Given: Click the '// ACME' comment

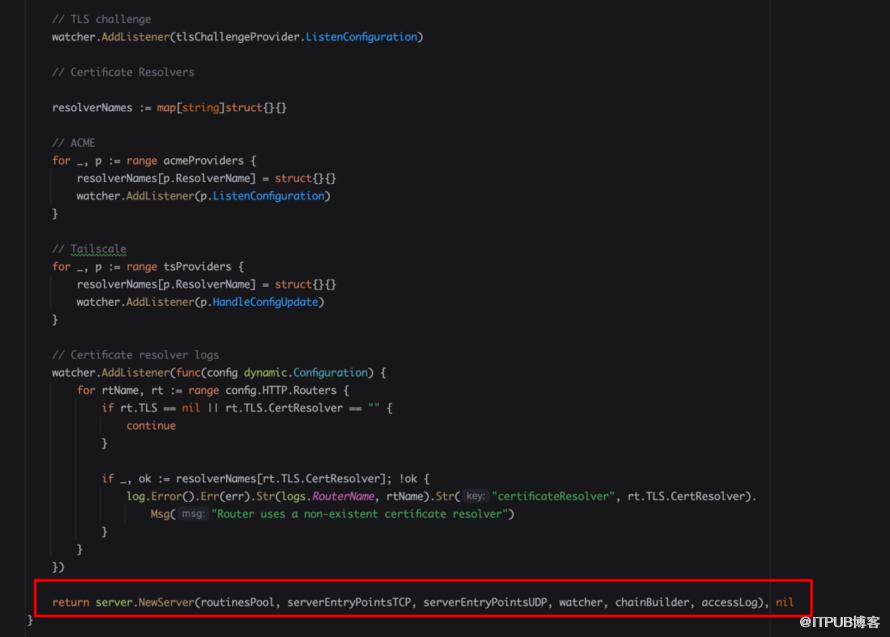Looking at the screenshot, I should pyautogui.click(x=74, y=143).
